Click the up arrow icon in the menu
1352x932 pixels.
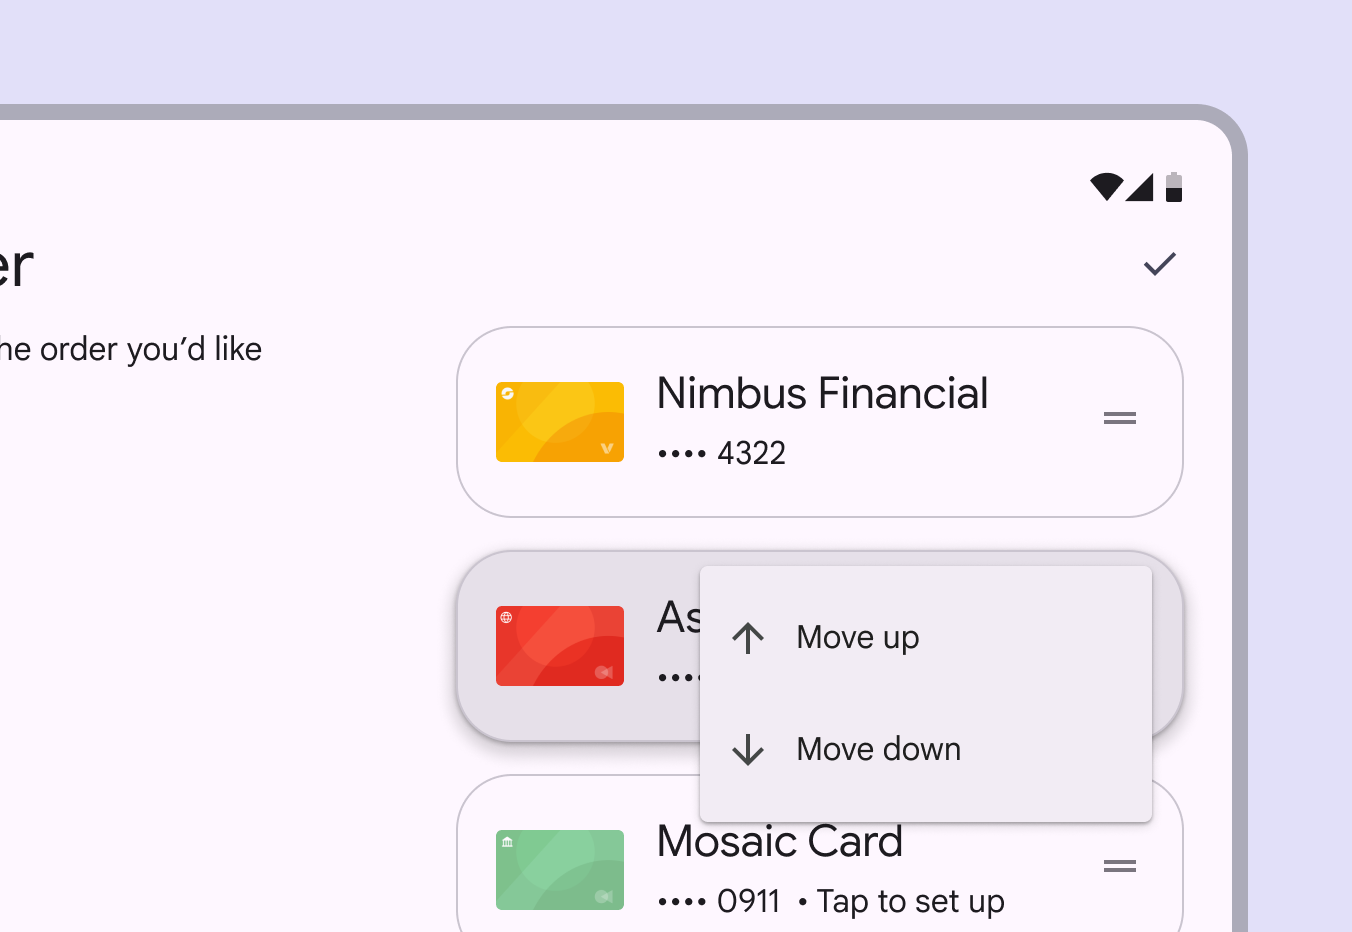point(748,638)
